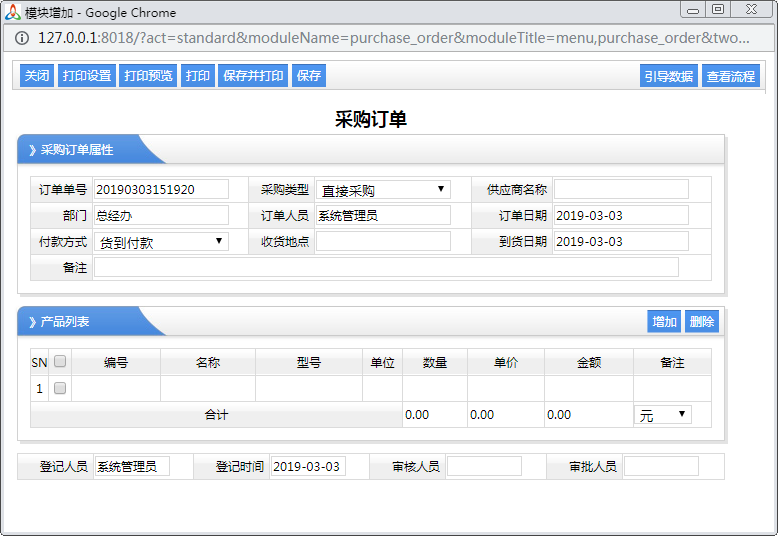The height and width of the screenshot is (536, 778).
Task: Add a product row with 增加
Action: click(x=664, y=321)
